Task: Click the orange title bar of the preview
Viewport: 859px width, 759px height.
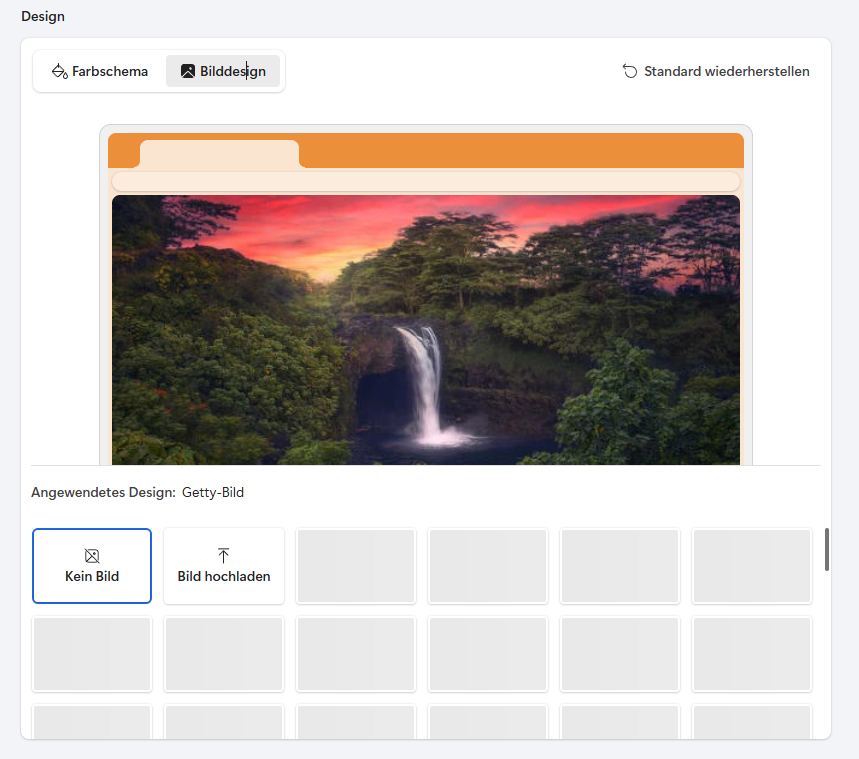Action: (520, 150)
